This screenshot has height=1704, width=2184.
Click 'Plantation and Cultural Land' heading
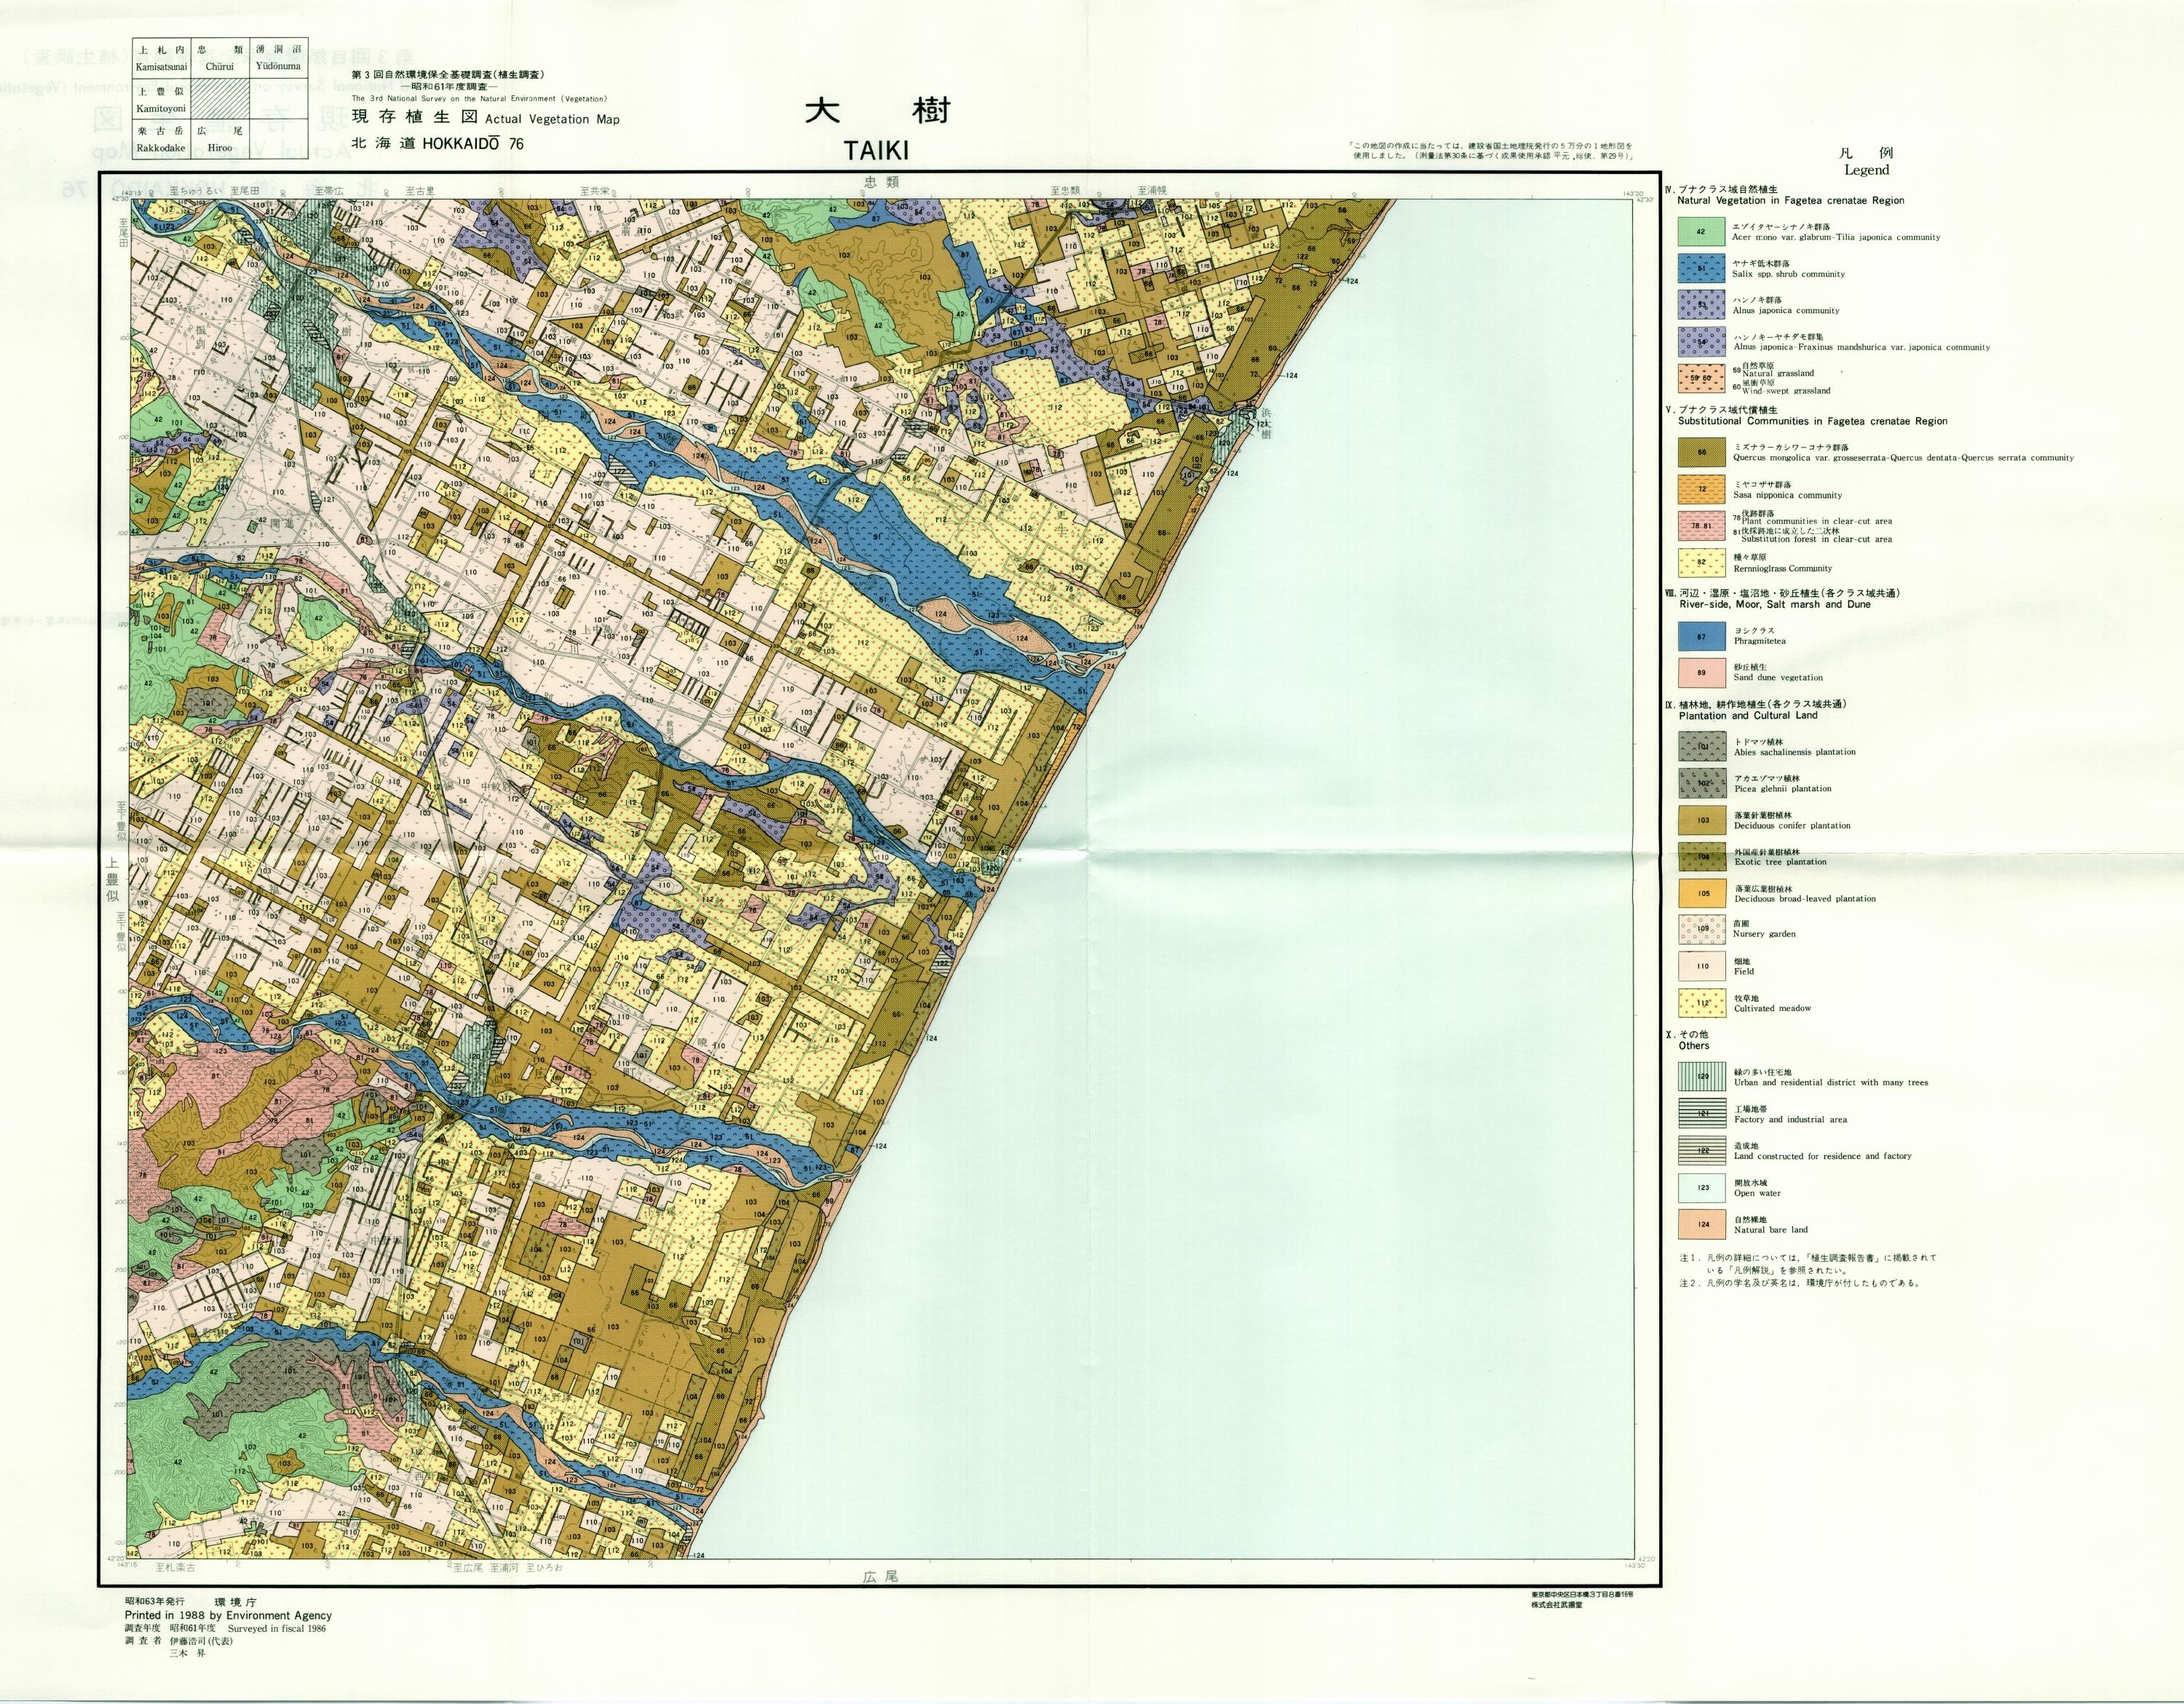click(1748, 716)
